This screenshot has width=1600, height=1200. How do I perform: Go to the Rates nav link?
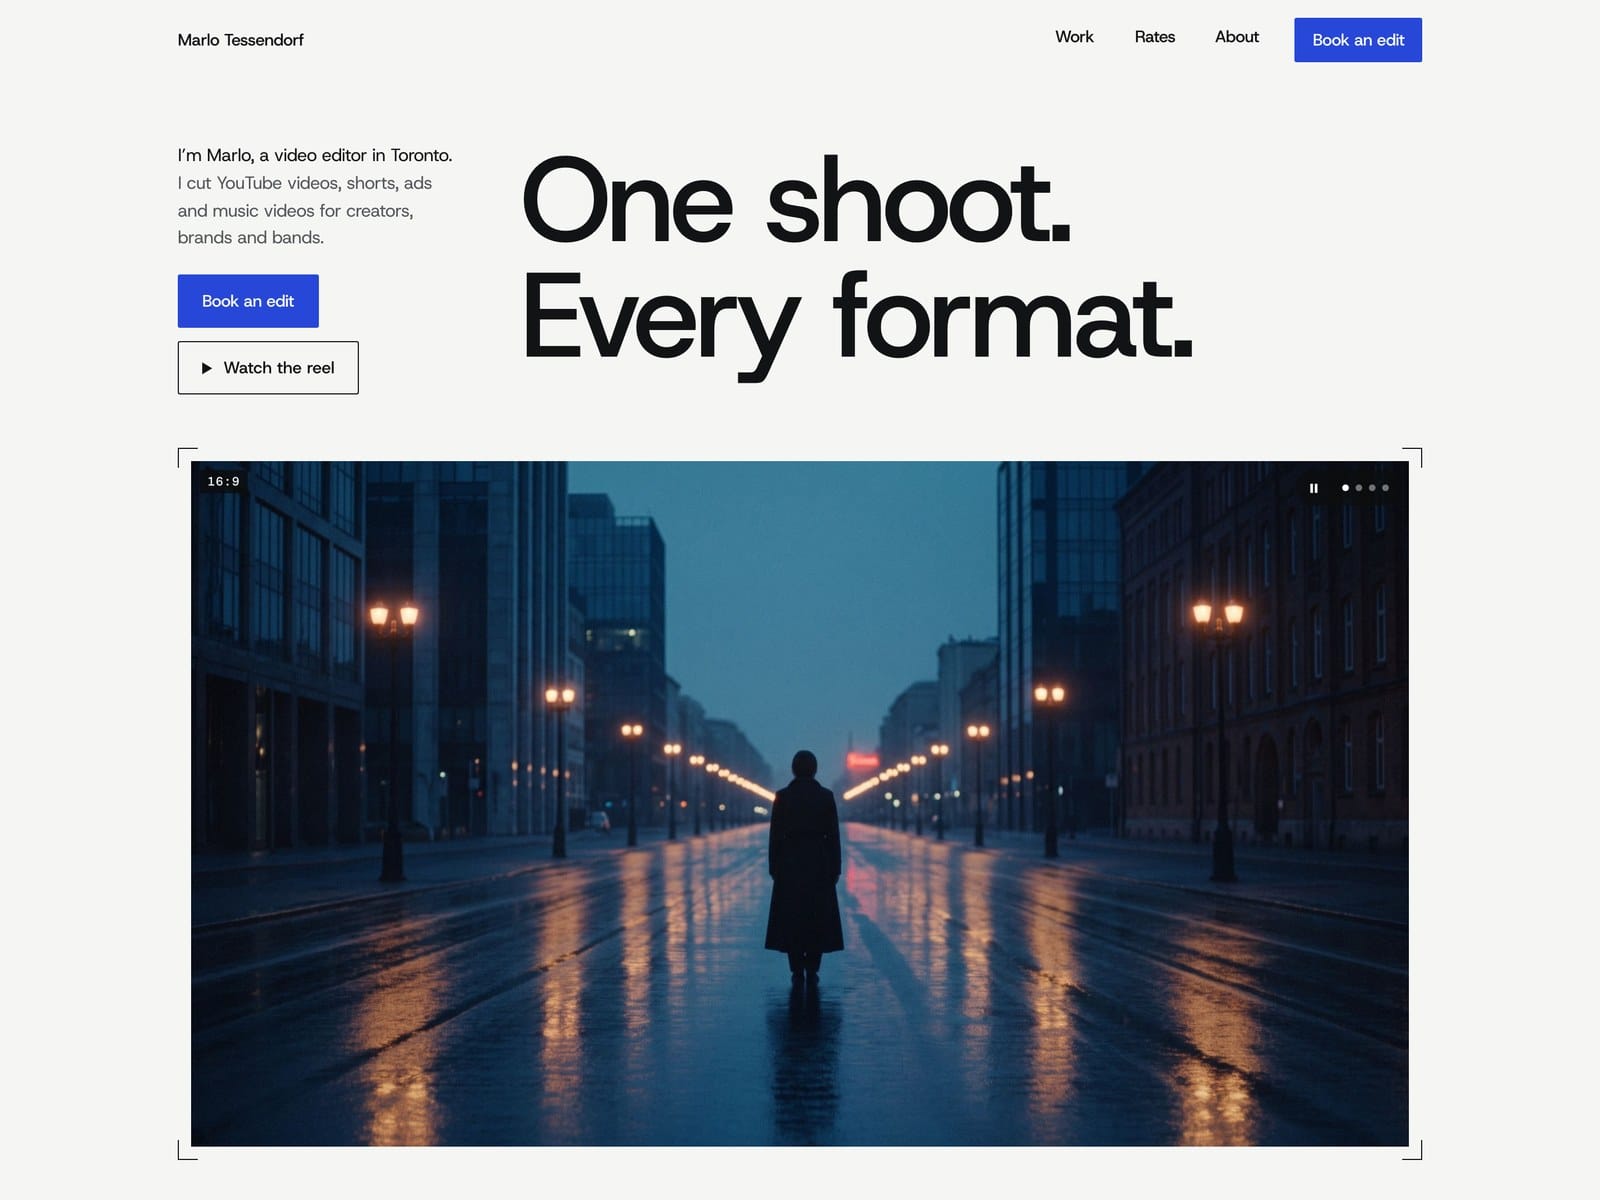(1154, 37)
